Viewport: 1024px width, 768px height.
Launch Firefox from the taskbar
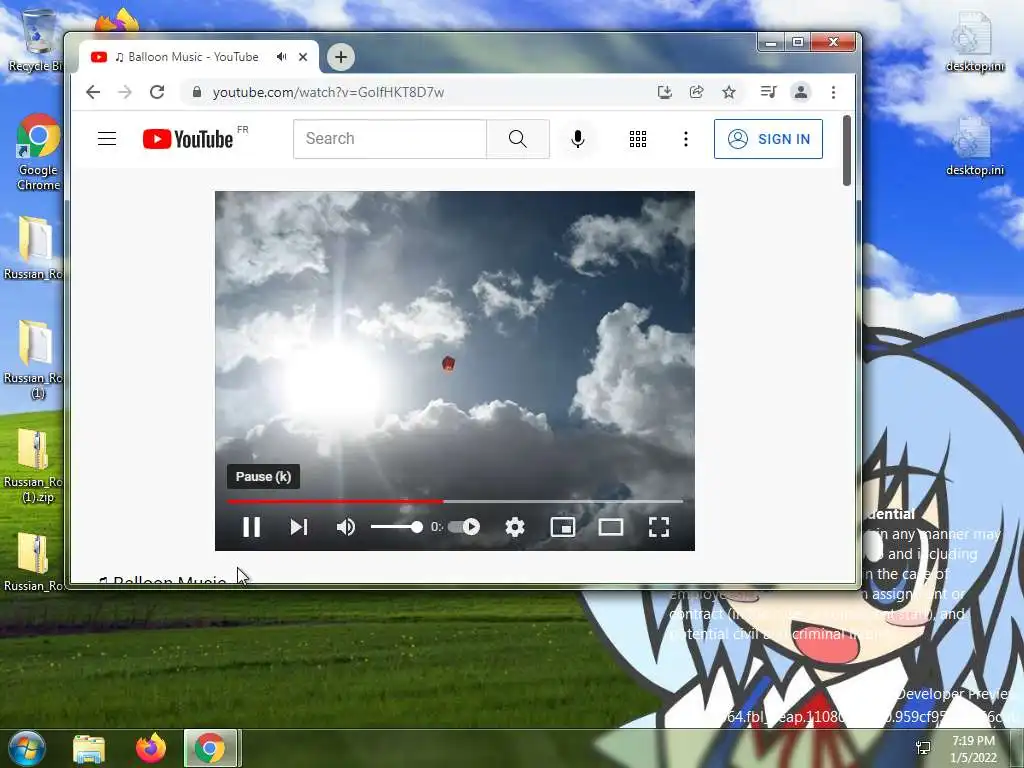(151, 748)
